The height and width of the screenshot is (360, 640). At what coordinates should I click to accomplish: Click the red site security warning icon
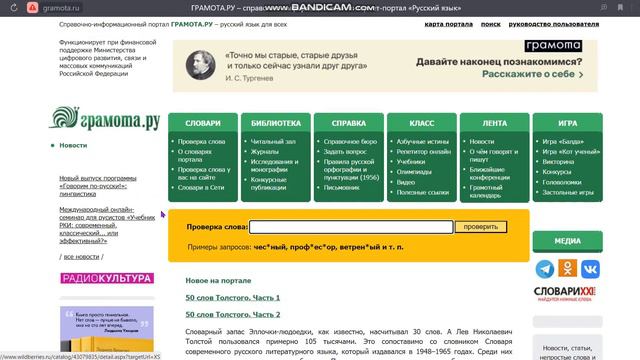tap(32, 7)
